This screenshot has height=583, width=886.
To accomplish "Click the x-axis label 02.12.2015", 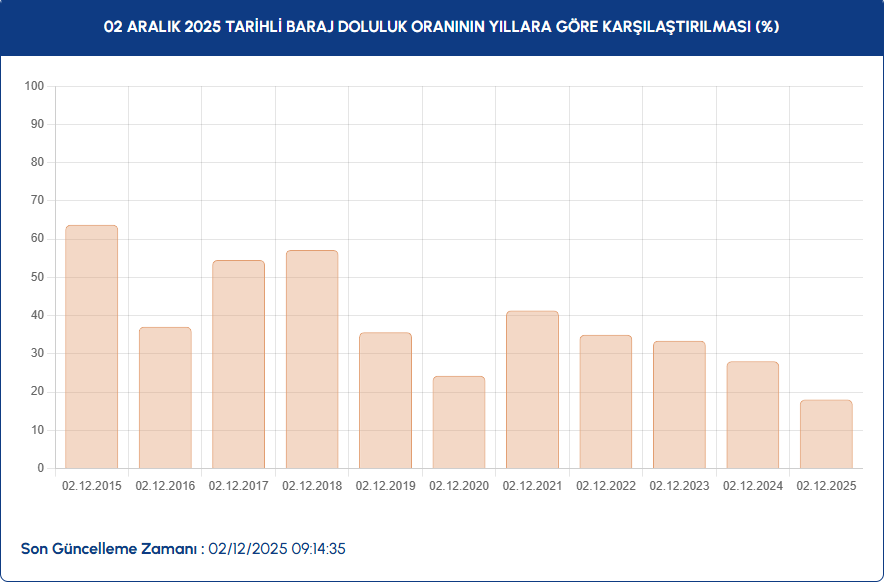I will [92, 486].
